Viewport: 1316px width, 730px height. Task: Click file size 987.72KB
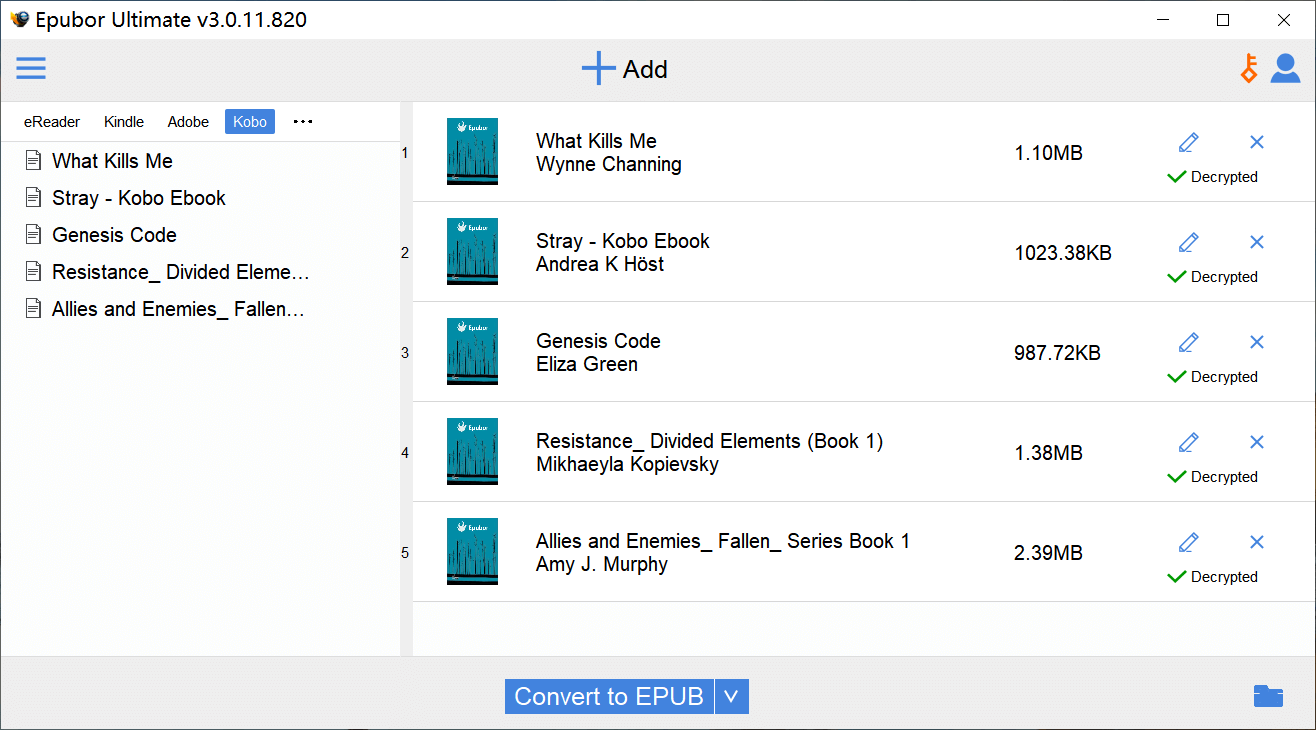pos(1058,353)
